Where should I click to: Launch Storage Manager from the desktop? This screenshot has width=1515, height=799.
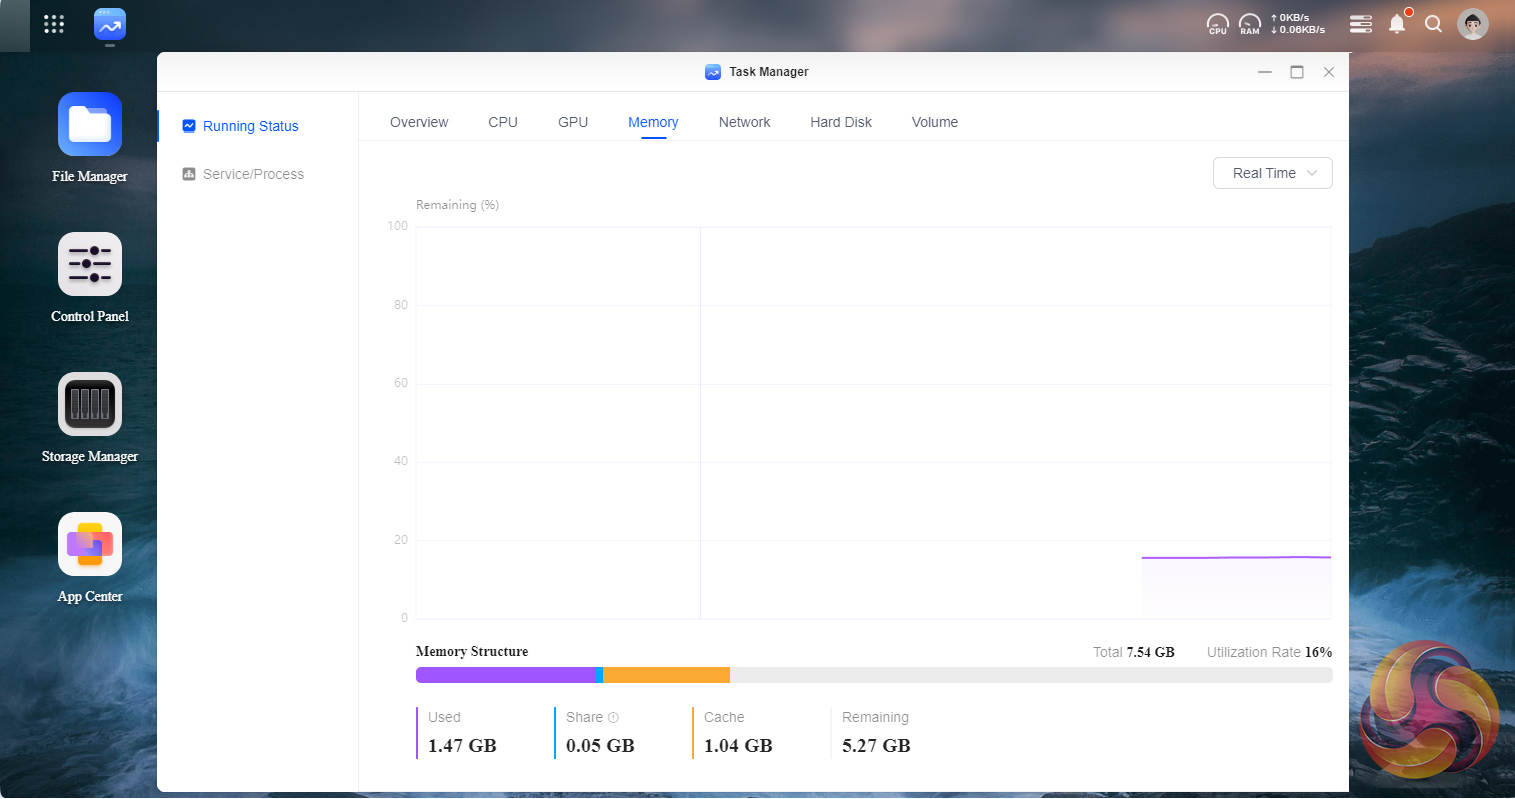[x=90, y=405]
